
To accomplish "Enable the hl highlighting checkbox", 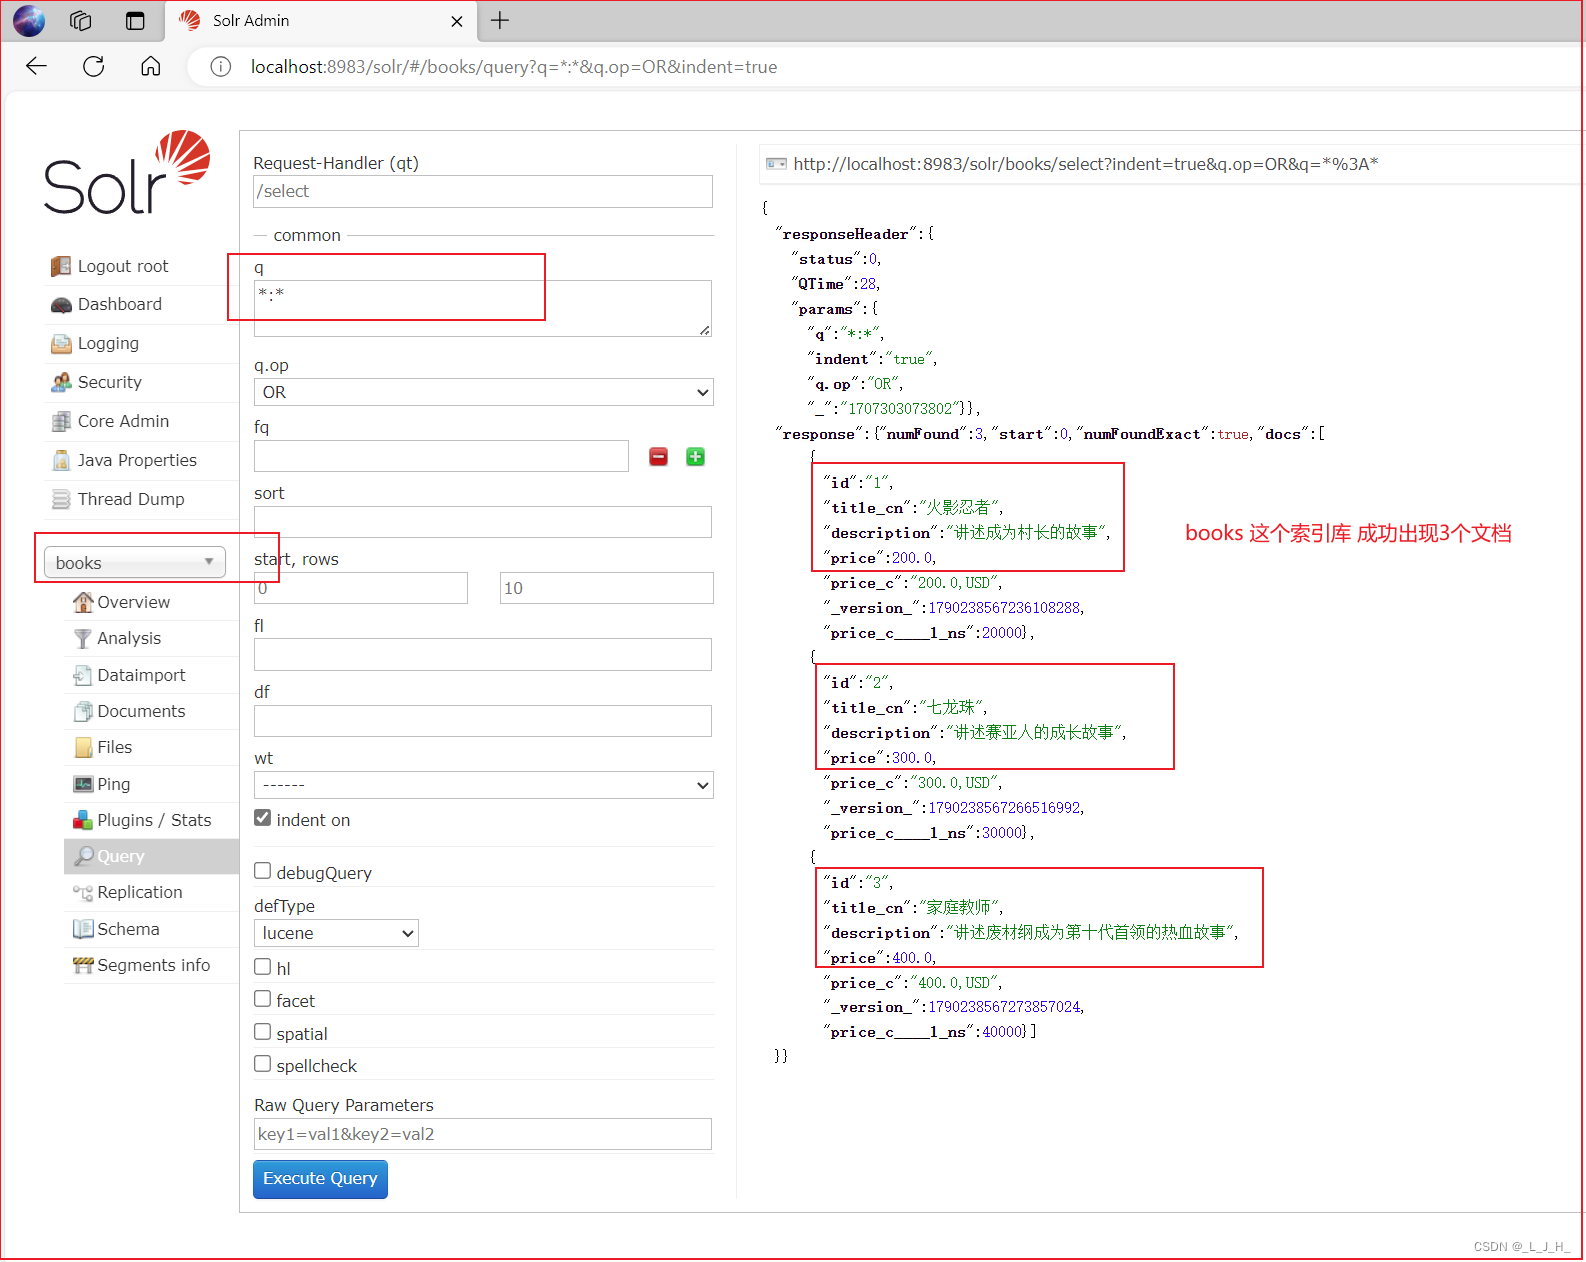I will [263, 967].
